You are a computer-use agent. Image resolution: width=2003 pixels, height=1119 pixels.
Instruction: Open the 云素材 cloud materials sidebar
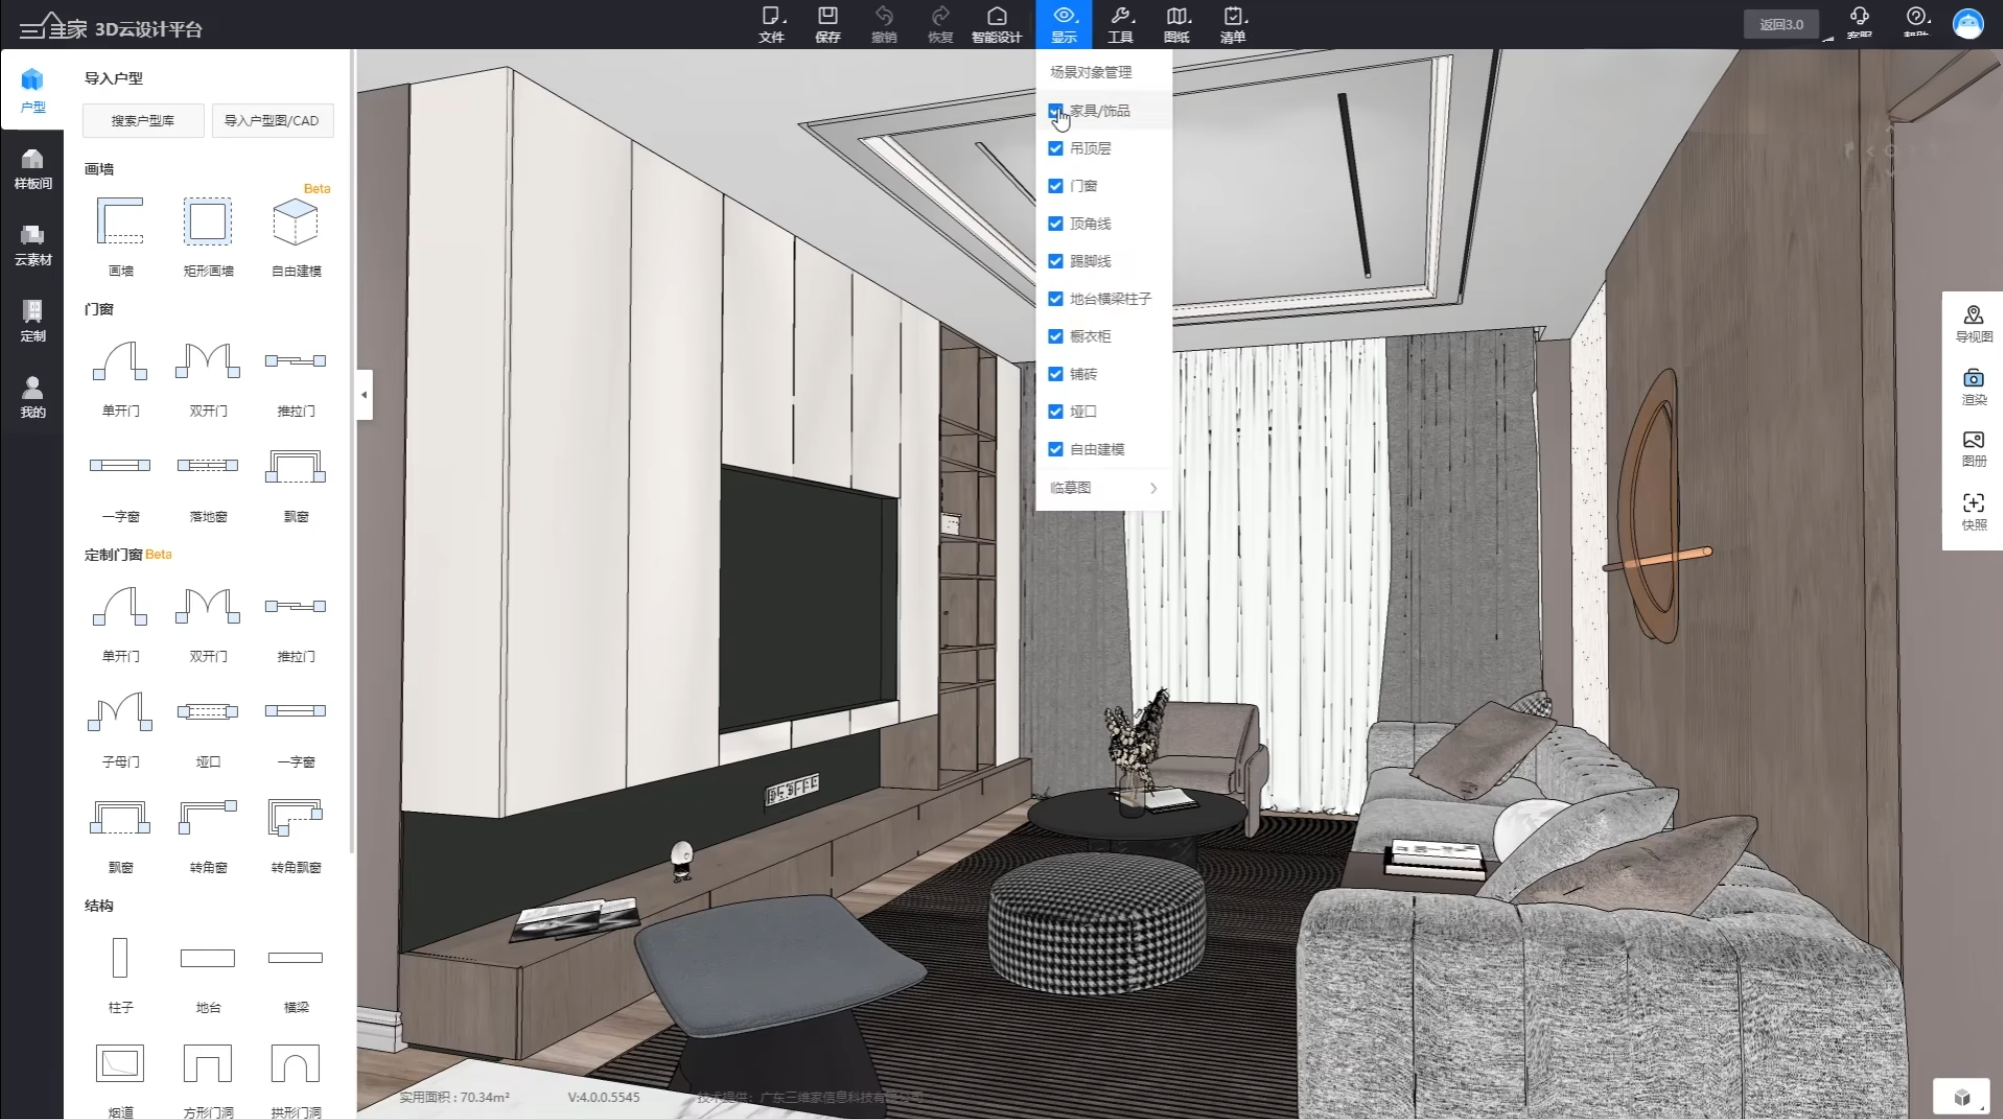pos(32,244)
